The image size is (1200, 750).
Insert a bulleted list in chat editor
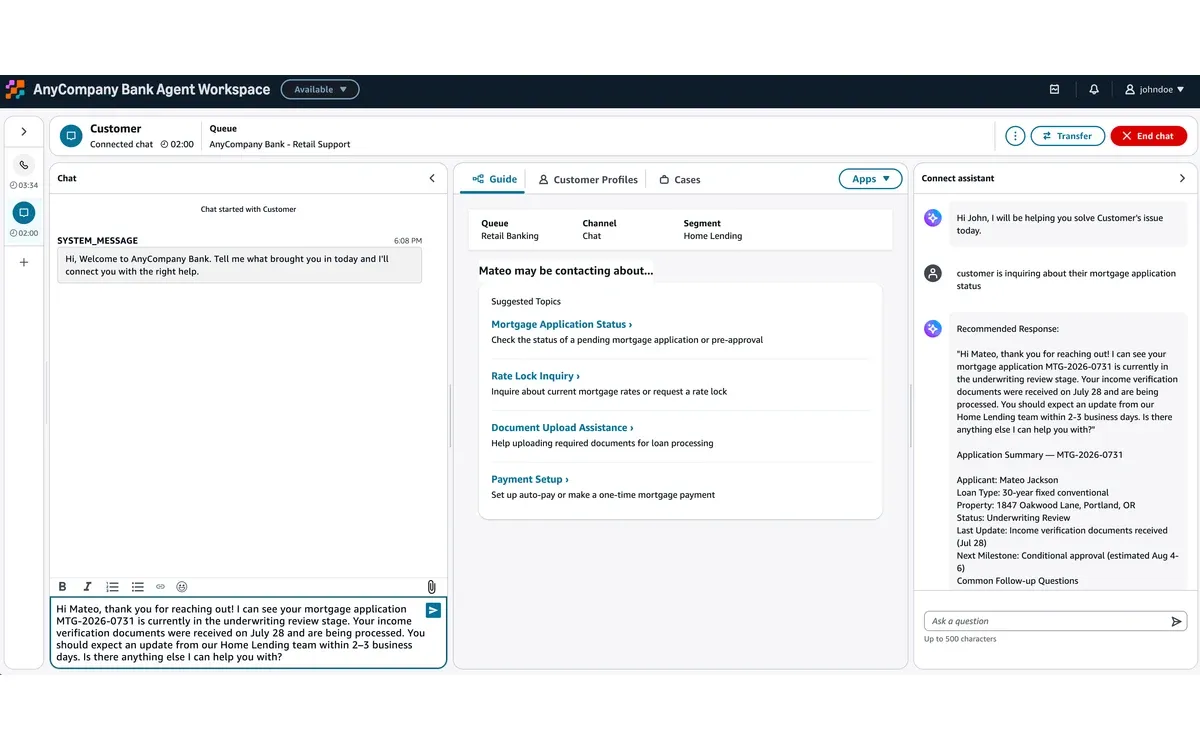click(x=137, y=587)
